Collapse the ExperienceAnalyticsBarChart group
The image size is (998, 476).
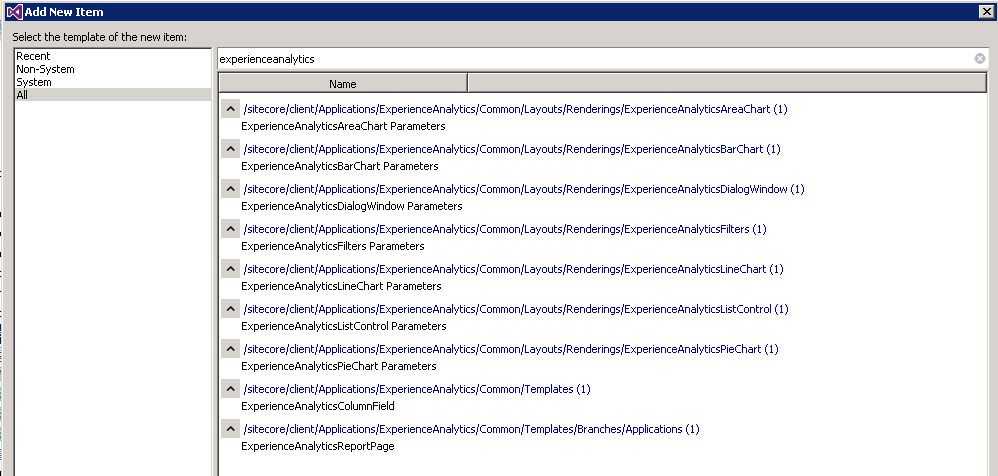(x=230, y=149)
